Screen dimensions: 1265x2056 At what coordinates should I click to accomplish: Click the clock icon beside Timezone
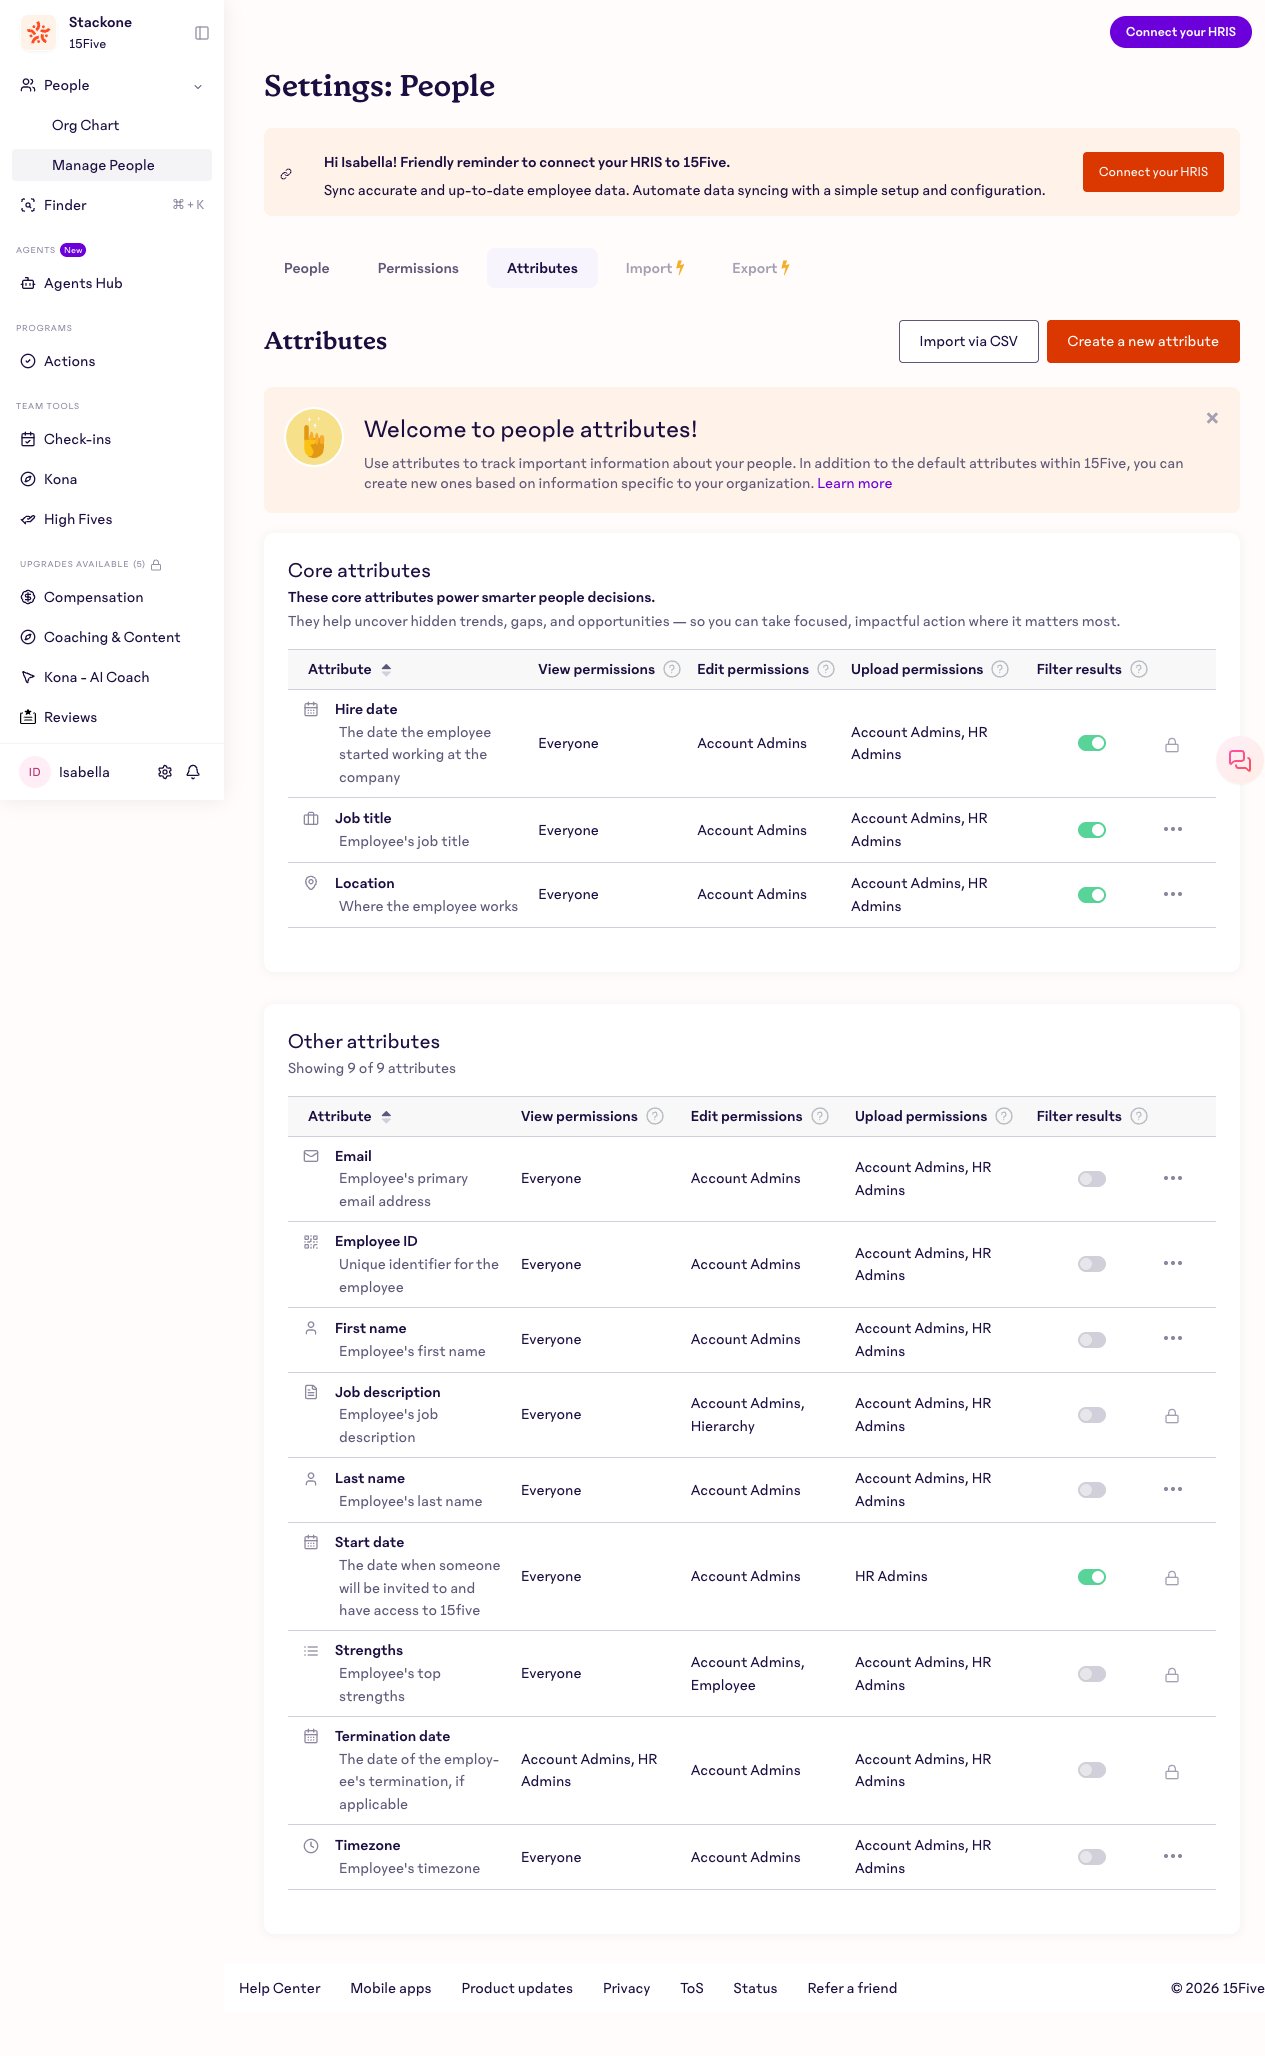311,1845
